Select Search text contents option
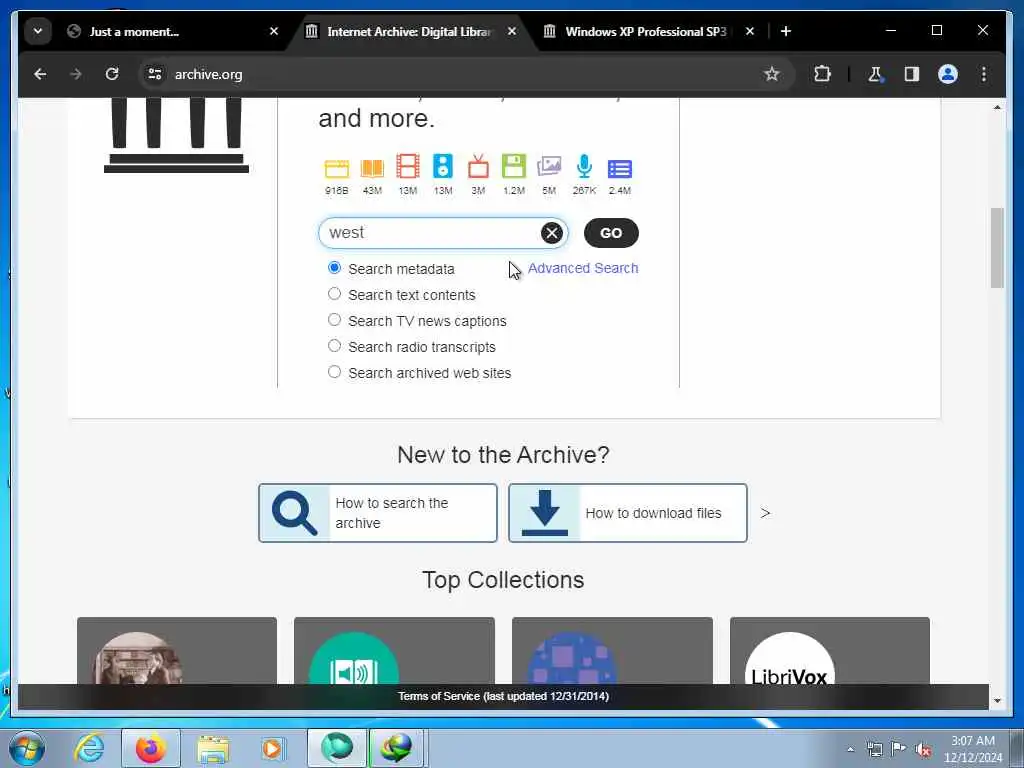1024x768 pixels. pos(334,294)
